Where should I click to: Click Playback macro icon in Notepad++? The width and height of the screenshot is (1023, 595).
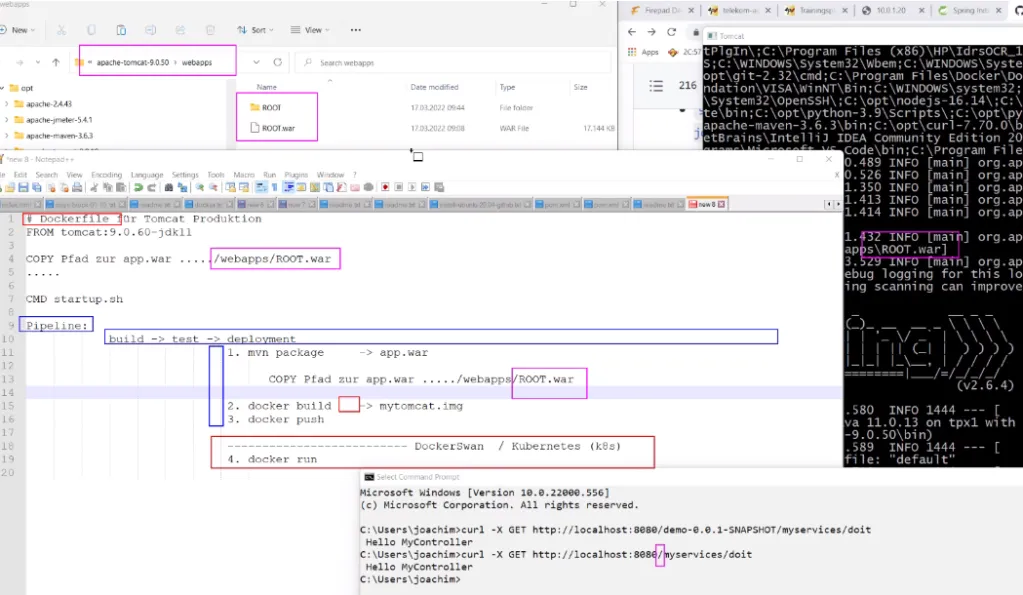[412, 187]
